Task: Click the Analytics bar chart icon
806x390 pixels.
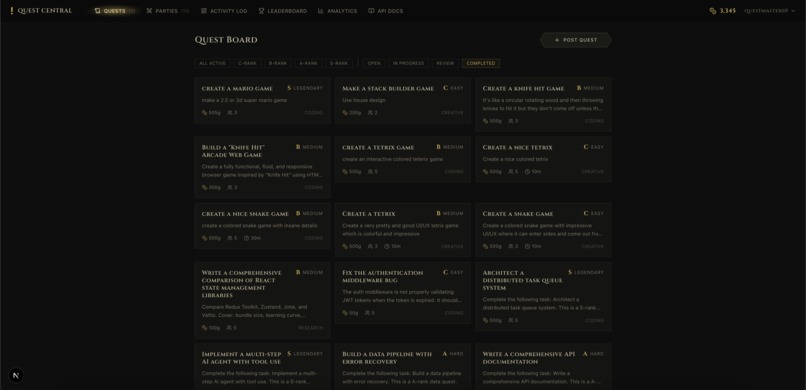Action: click(x=321, y=11)
